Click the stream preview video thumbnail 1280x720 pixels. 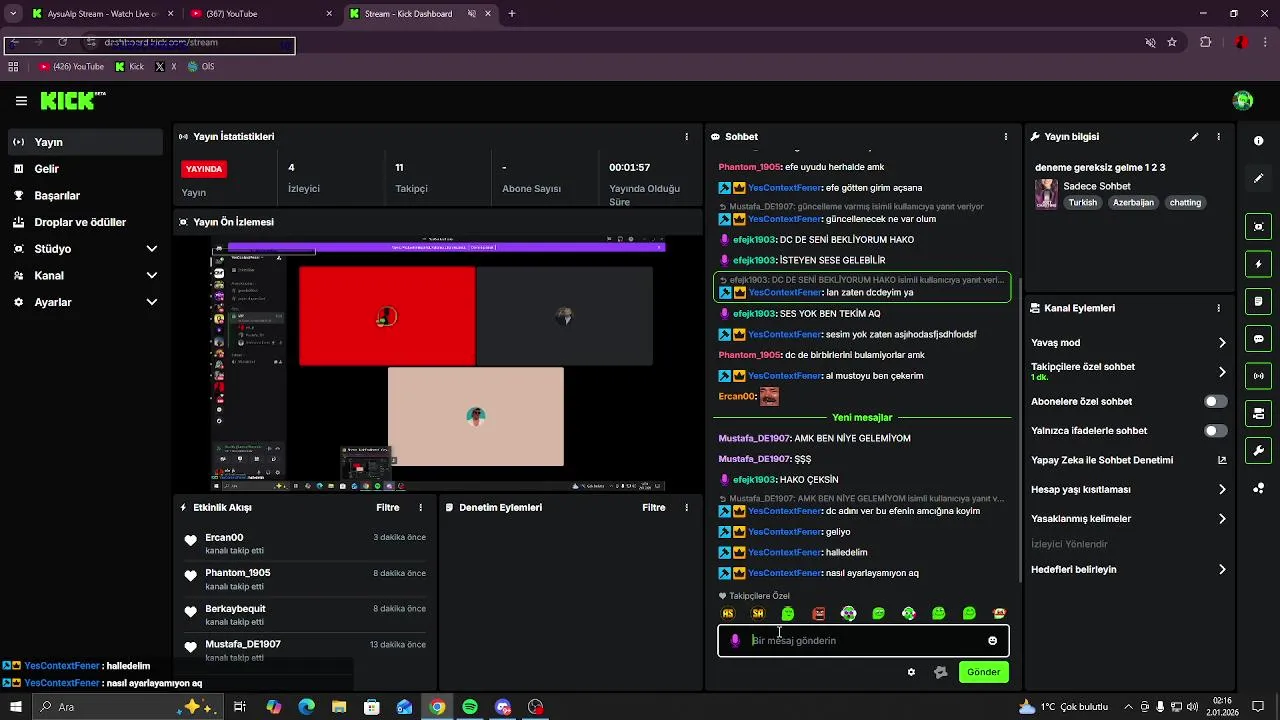pos(438,364)
